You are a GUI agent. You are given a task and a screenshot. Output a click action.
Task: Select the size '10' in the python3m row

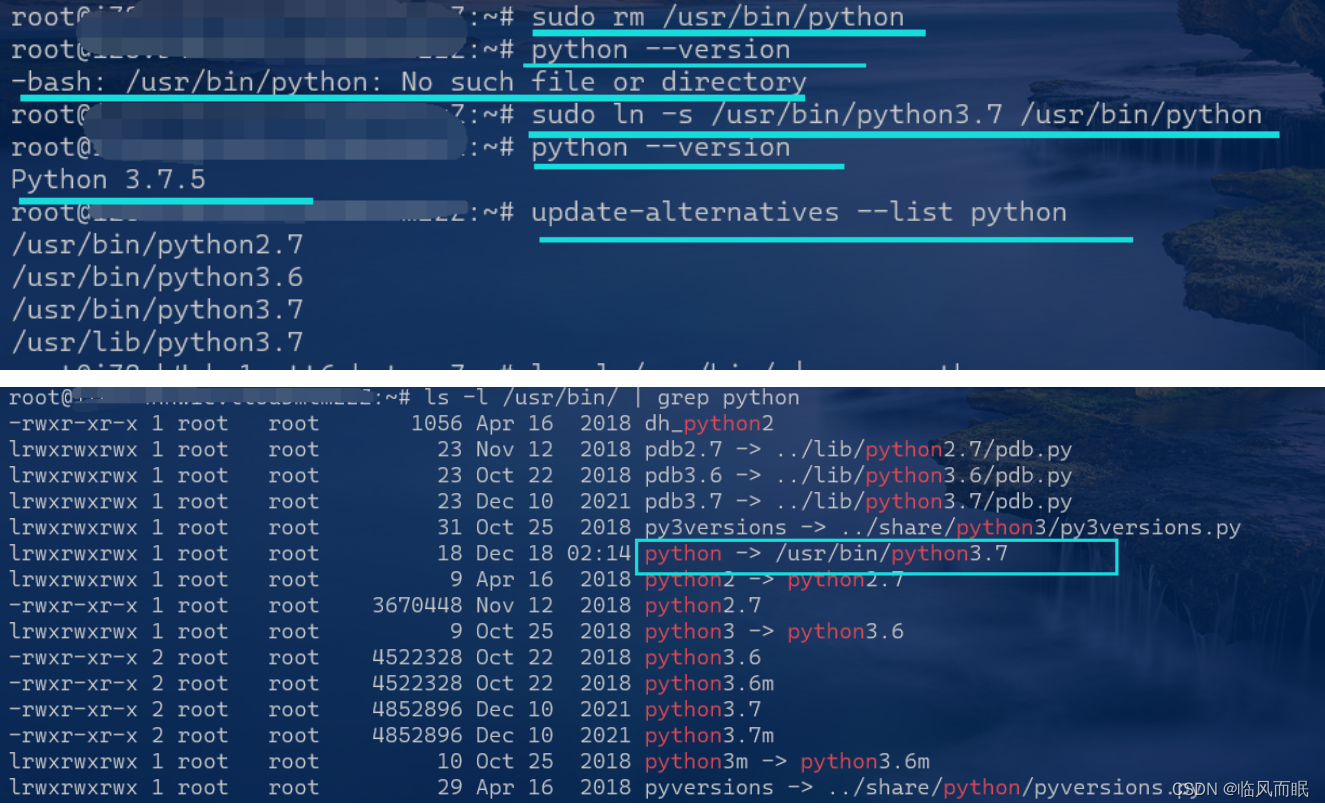(x=450, y=762)
